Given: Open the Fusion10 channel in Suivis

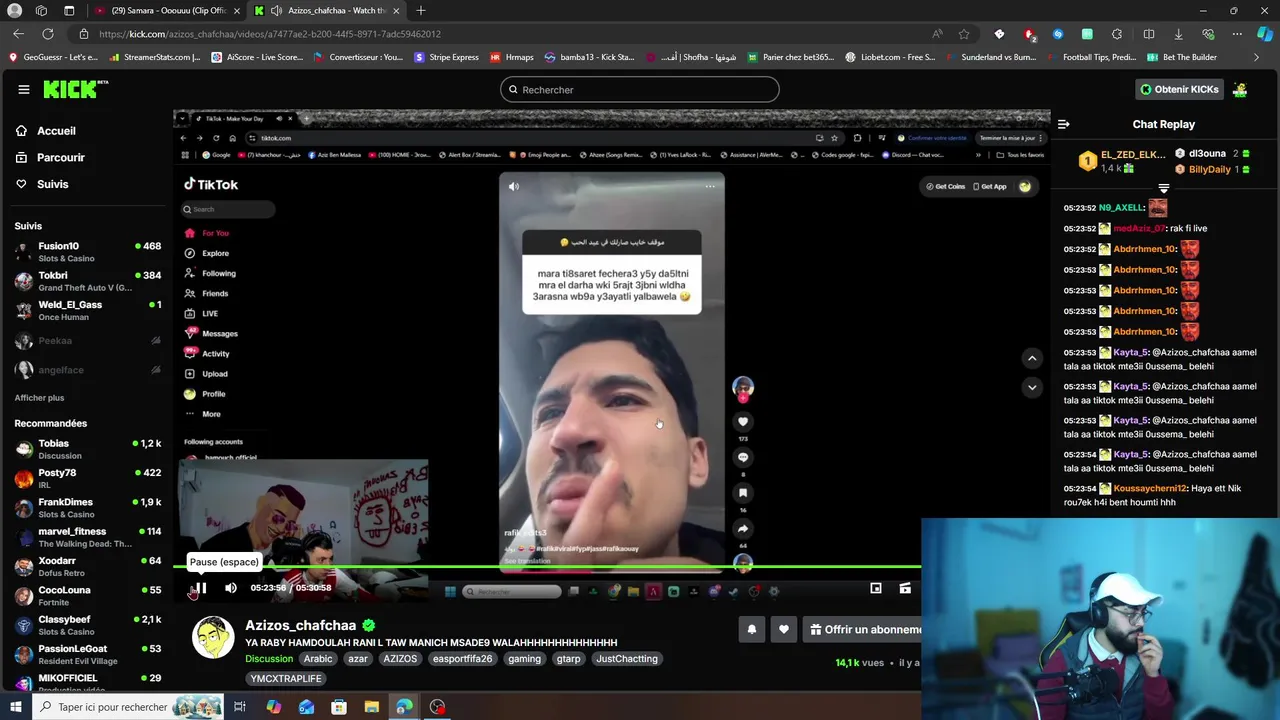Looking at the screenshot, I should click(88, 252).
